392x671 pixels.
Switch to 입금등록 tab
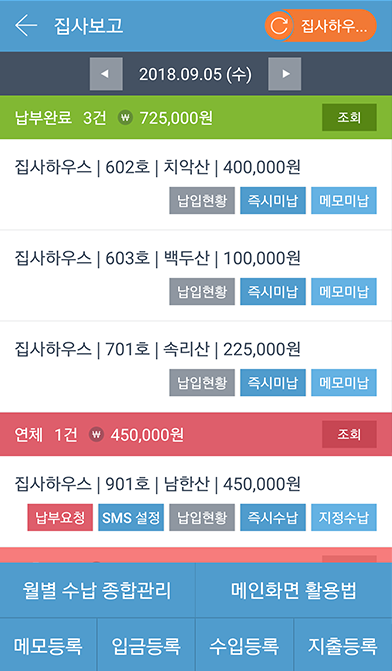point(146,645)
